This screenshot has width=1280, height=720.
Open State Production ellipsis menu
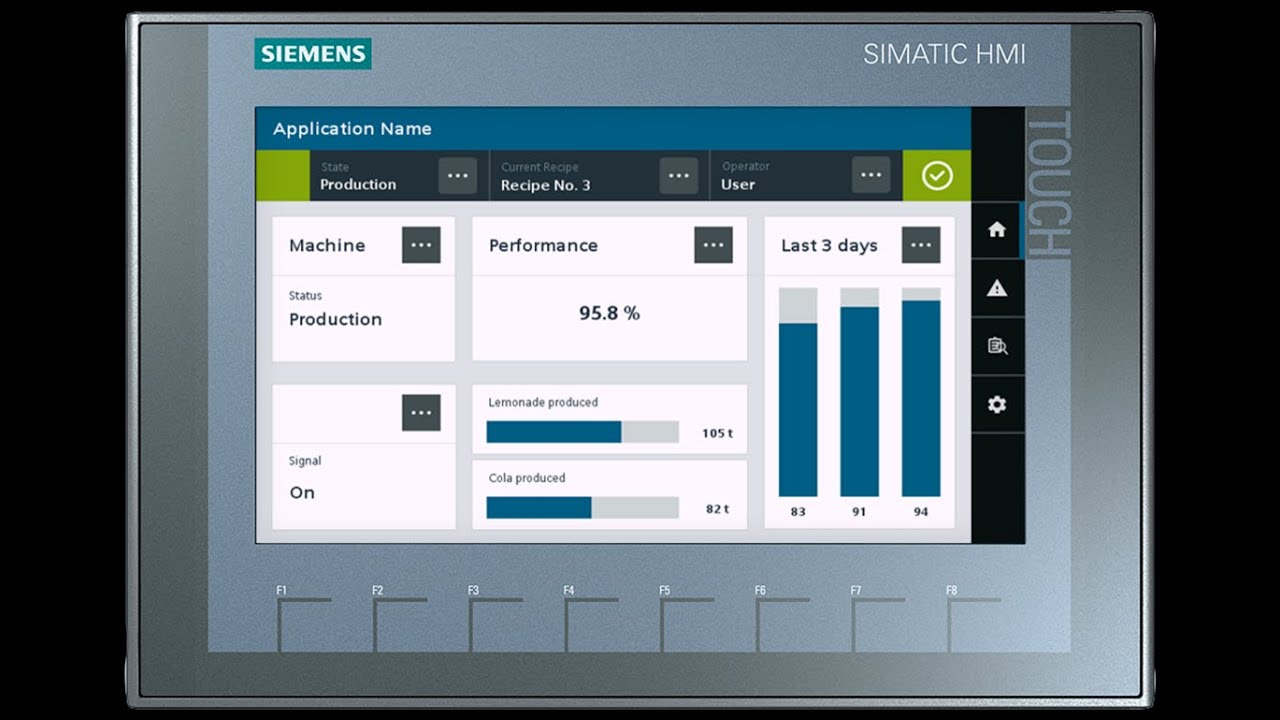pos(457,175)
